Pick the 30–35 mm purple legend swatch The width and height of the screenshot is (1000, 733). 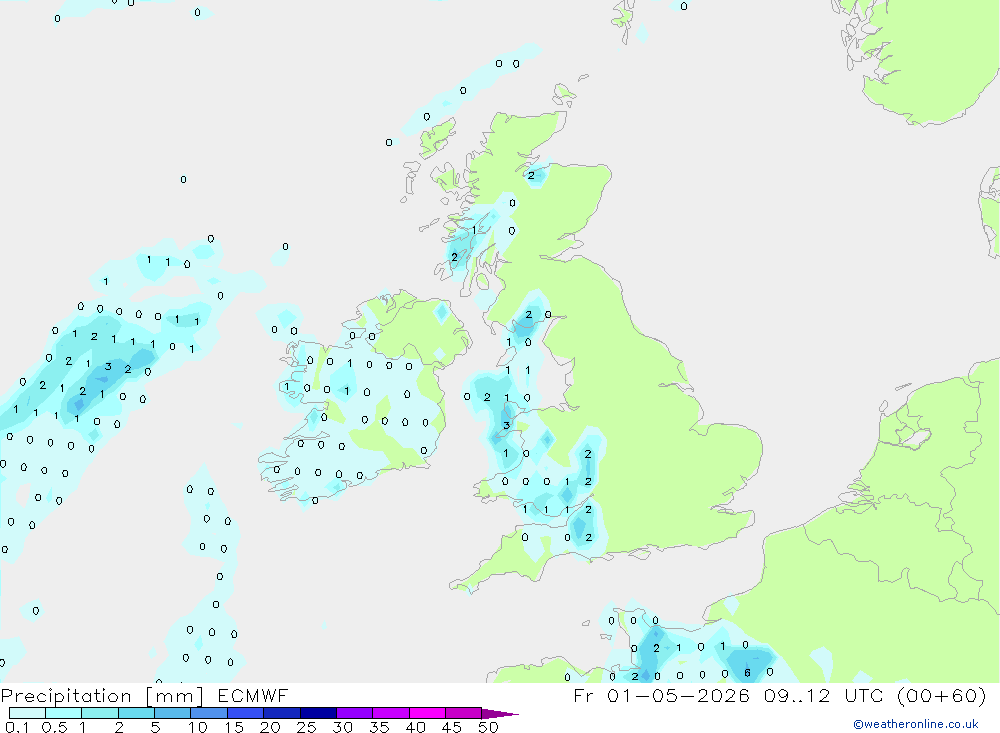tap(355, 713)
